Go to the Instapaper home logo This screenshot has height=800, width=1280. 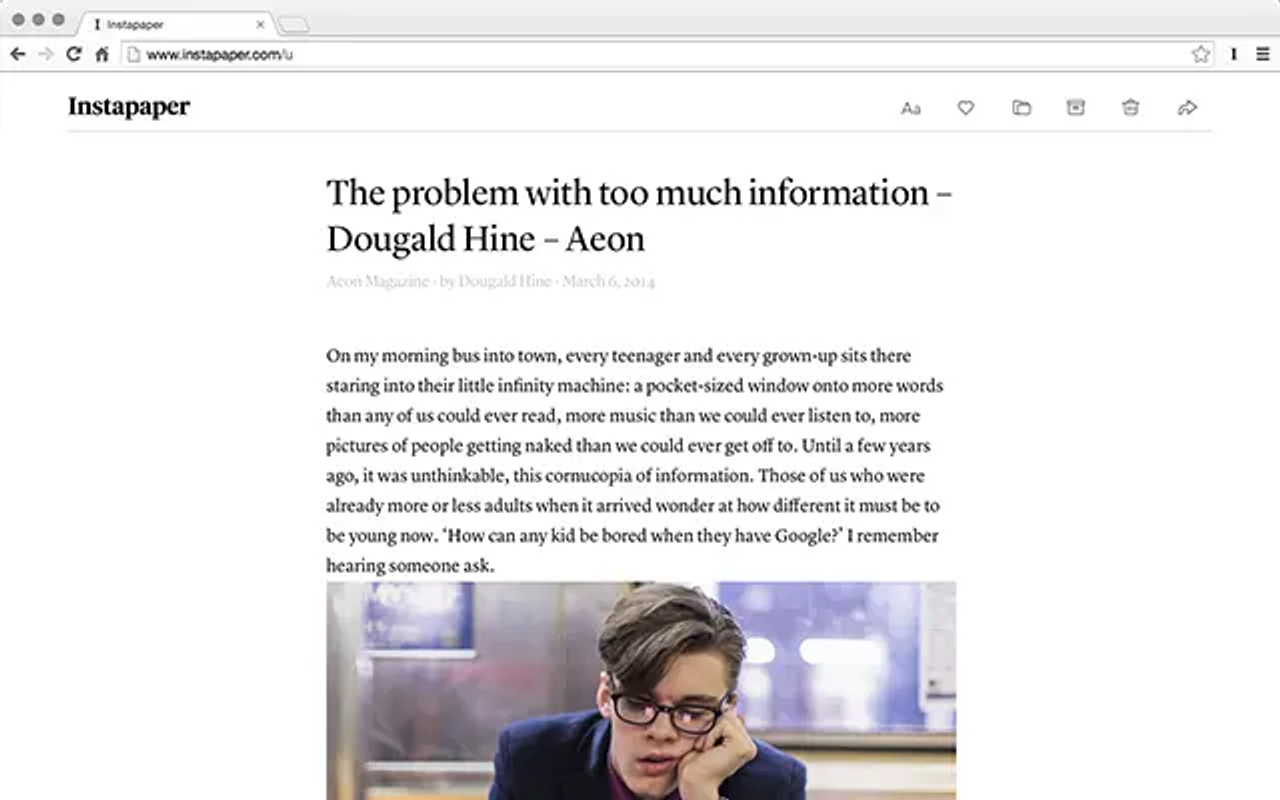[129, 106]
